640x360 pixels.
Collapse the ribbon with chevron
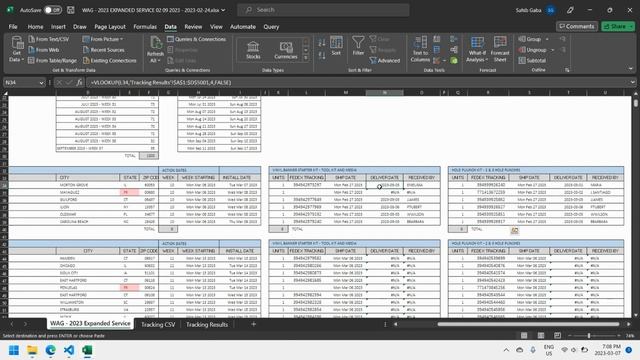pyautogui.click(x=631, y=69)
